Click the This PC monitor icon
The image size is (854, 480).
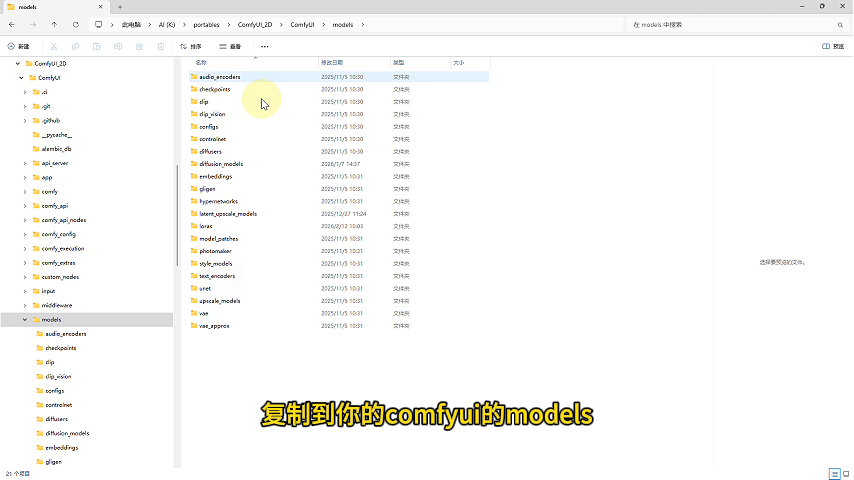[99, 25]
